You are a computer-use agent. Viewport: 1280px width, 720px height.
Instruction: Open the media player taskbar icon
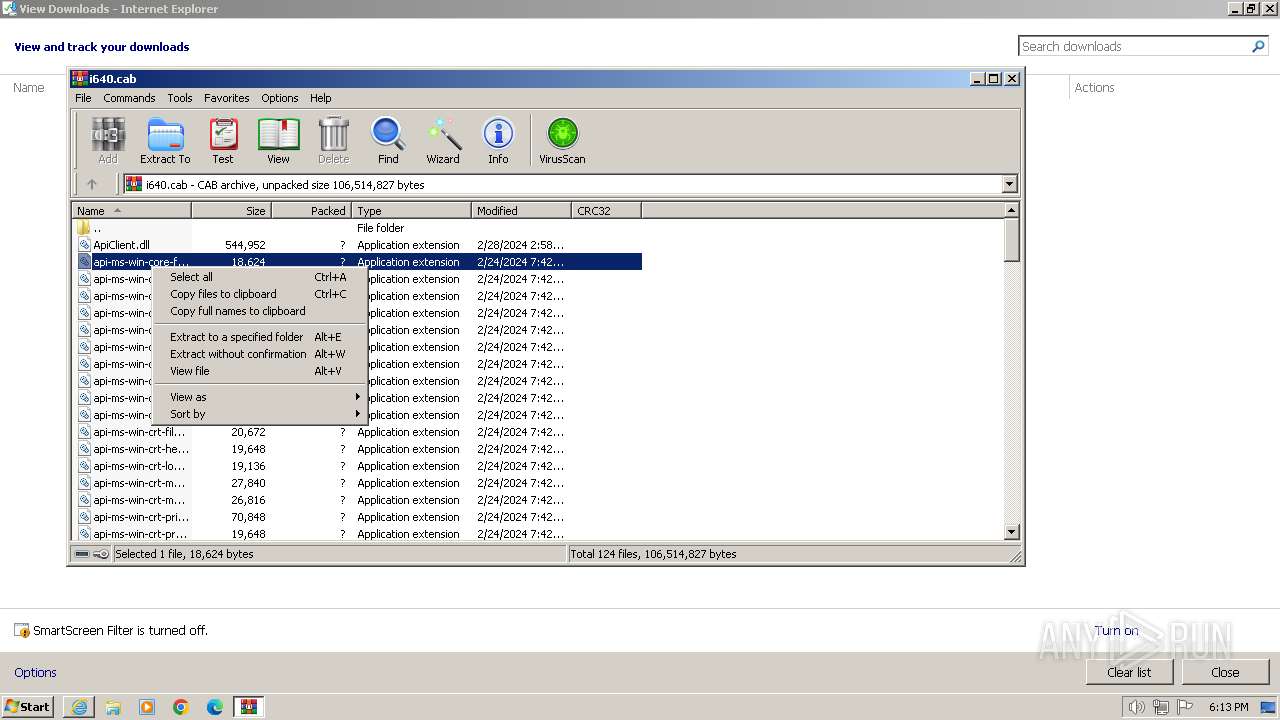[147, 707]
